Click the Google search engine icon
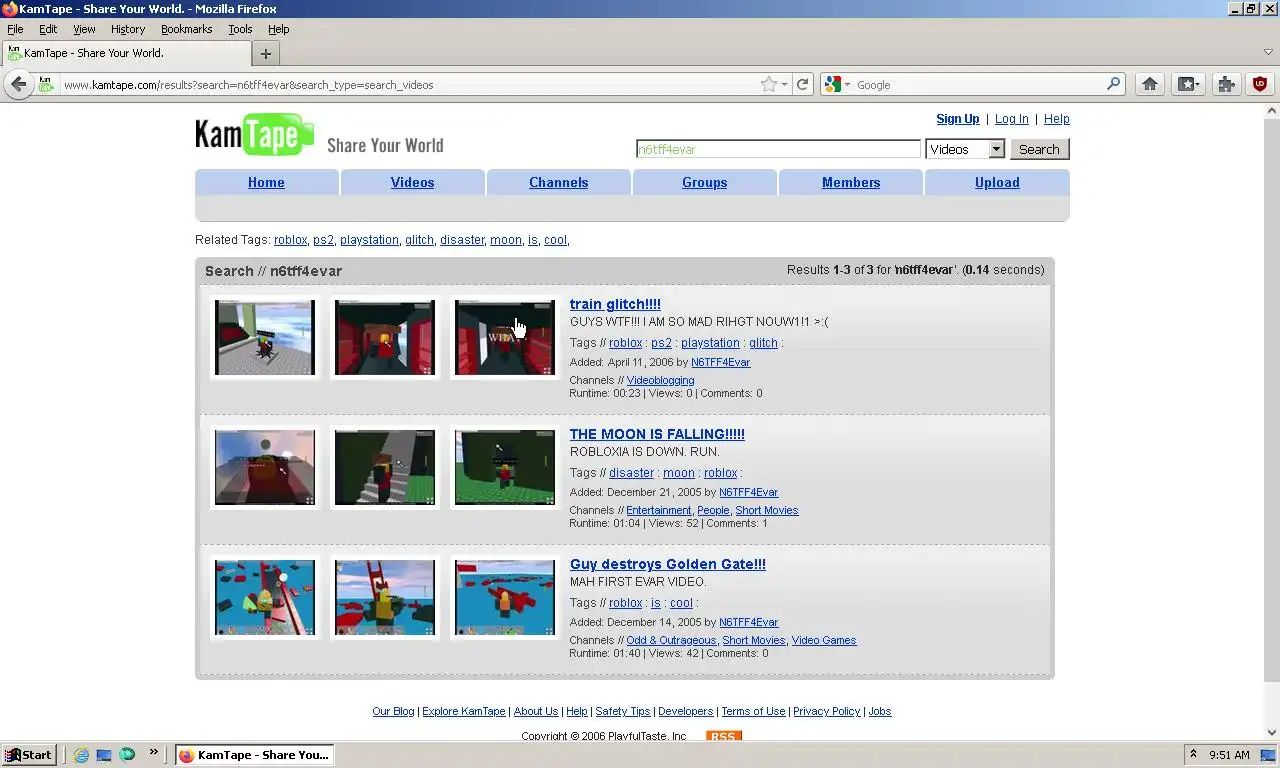 (x=832, y=85)
